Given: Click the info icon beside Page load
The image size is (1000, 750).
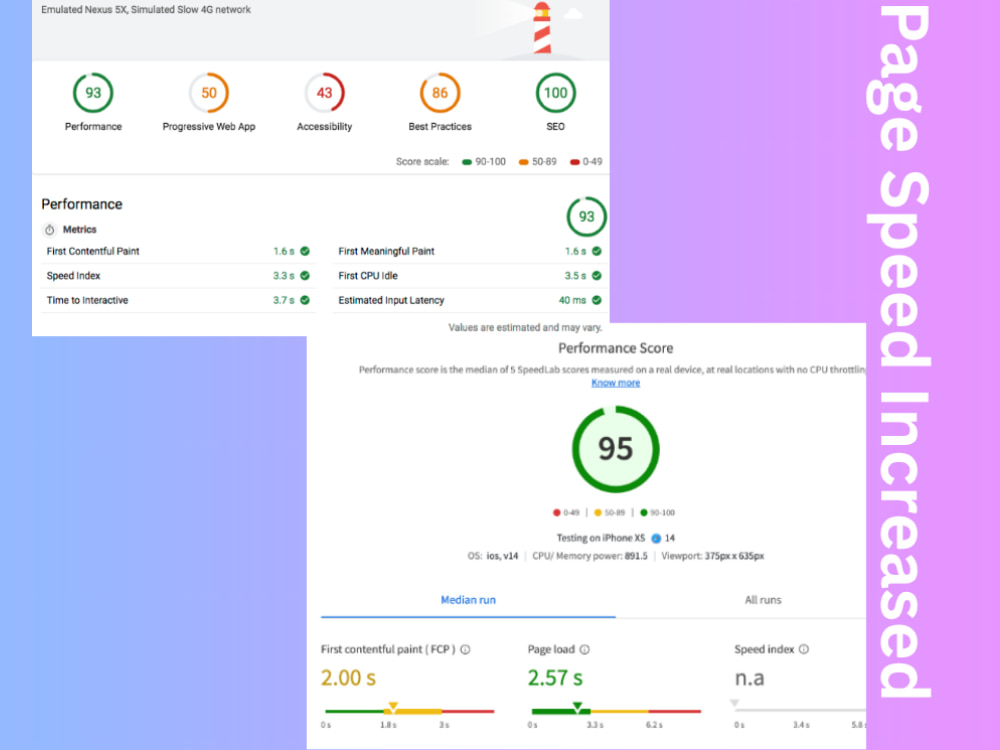Looking at the screenshot, I should pos(584,649).
